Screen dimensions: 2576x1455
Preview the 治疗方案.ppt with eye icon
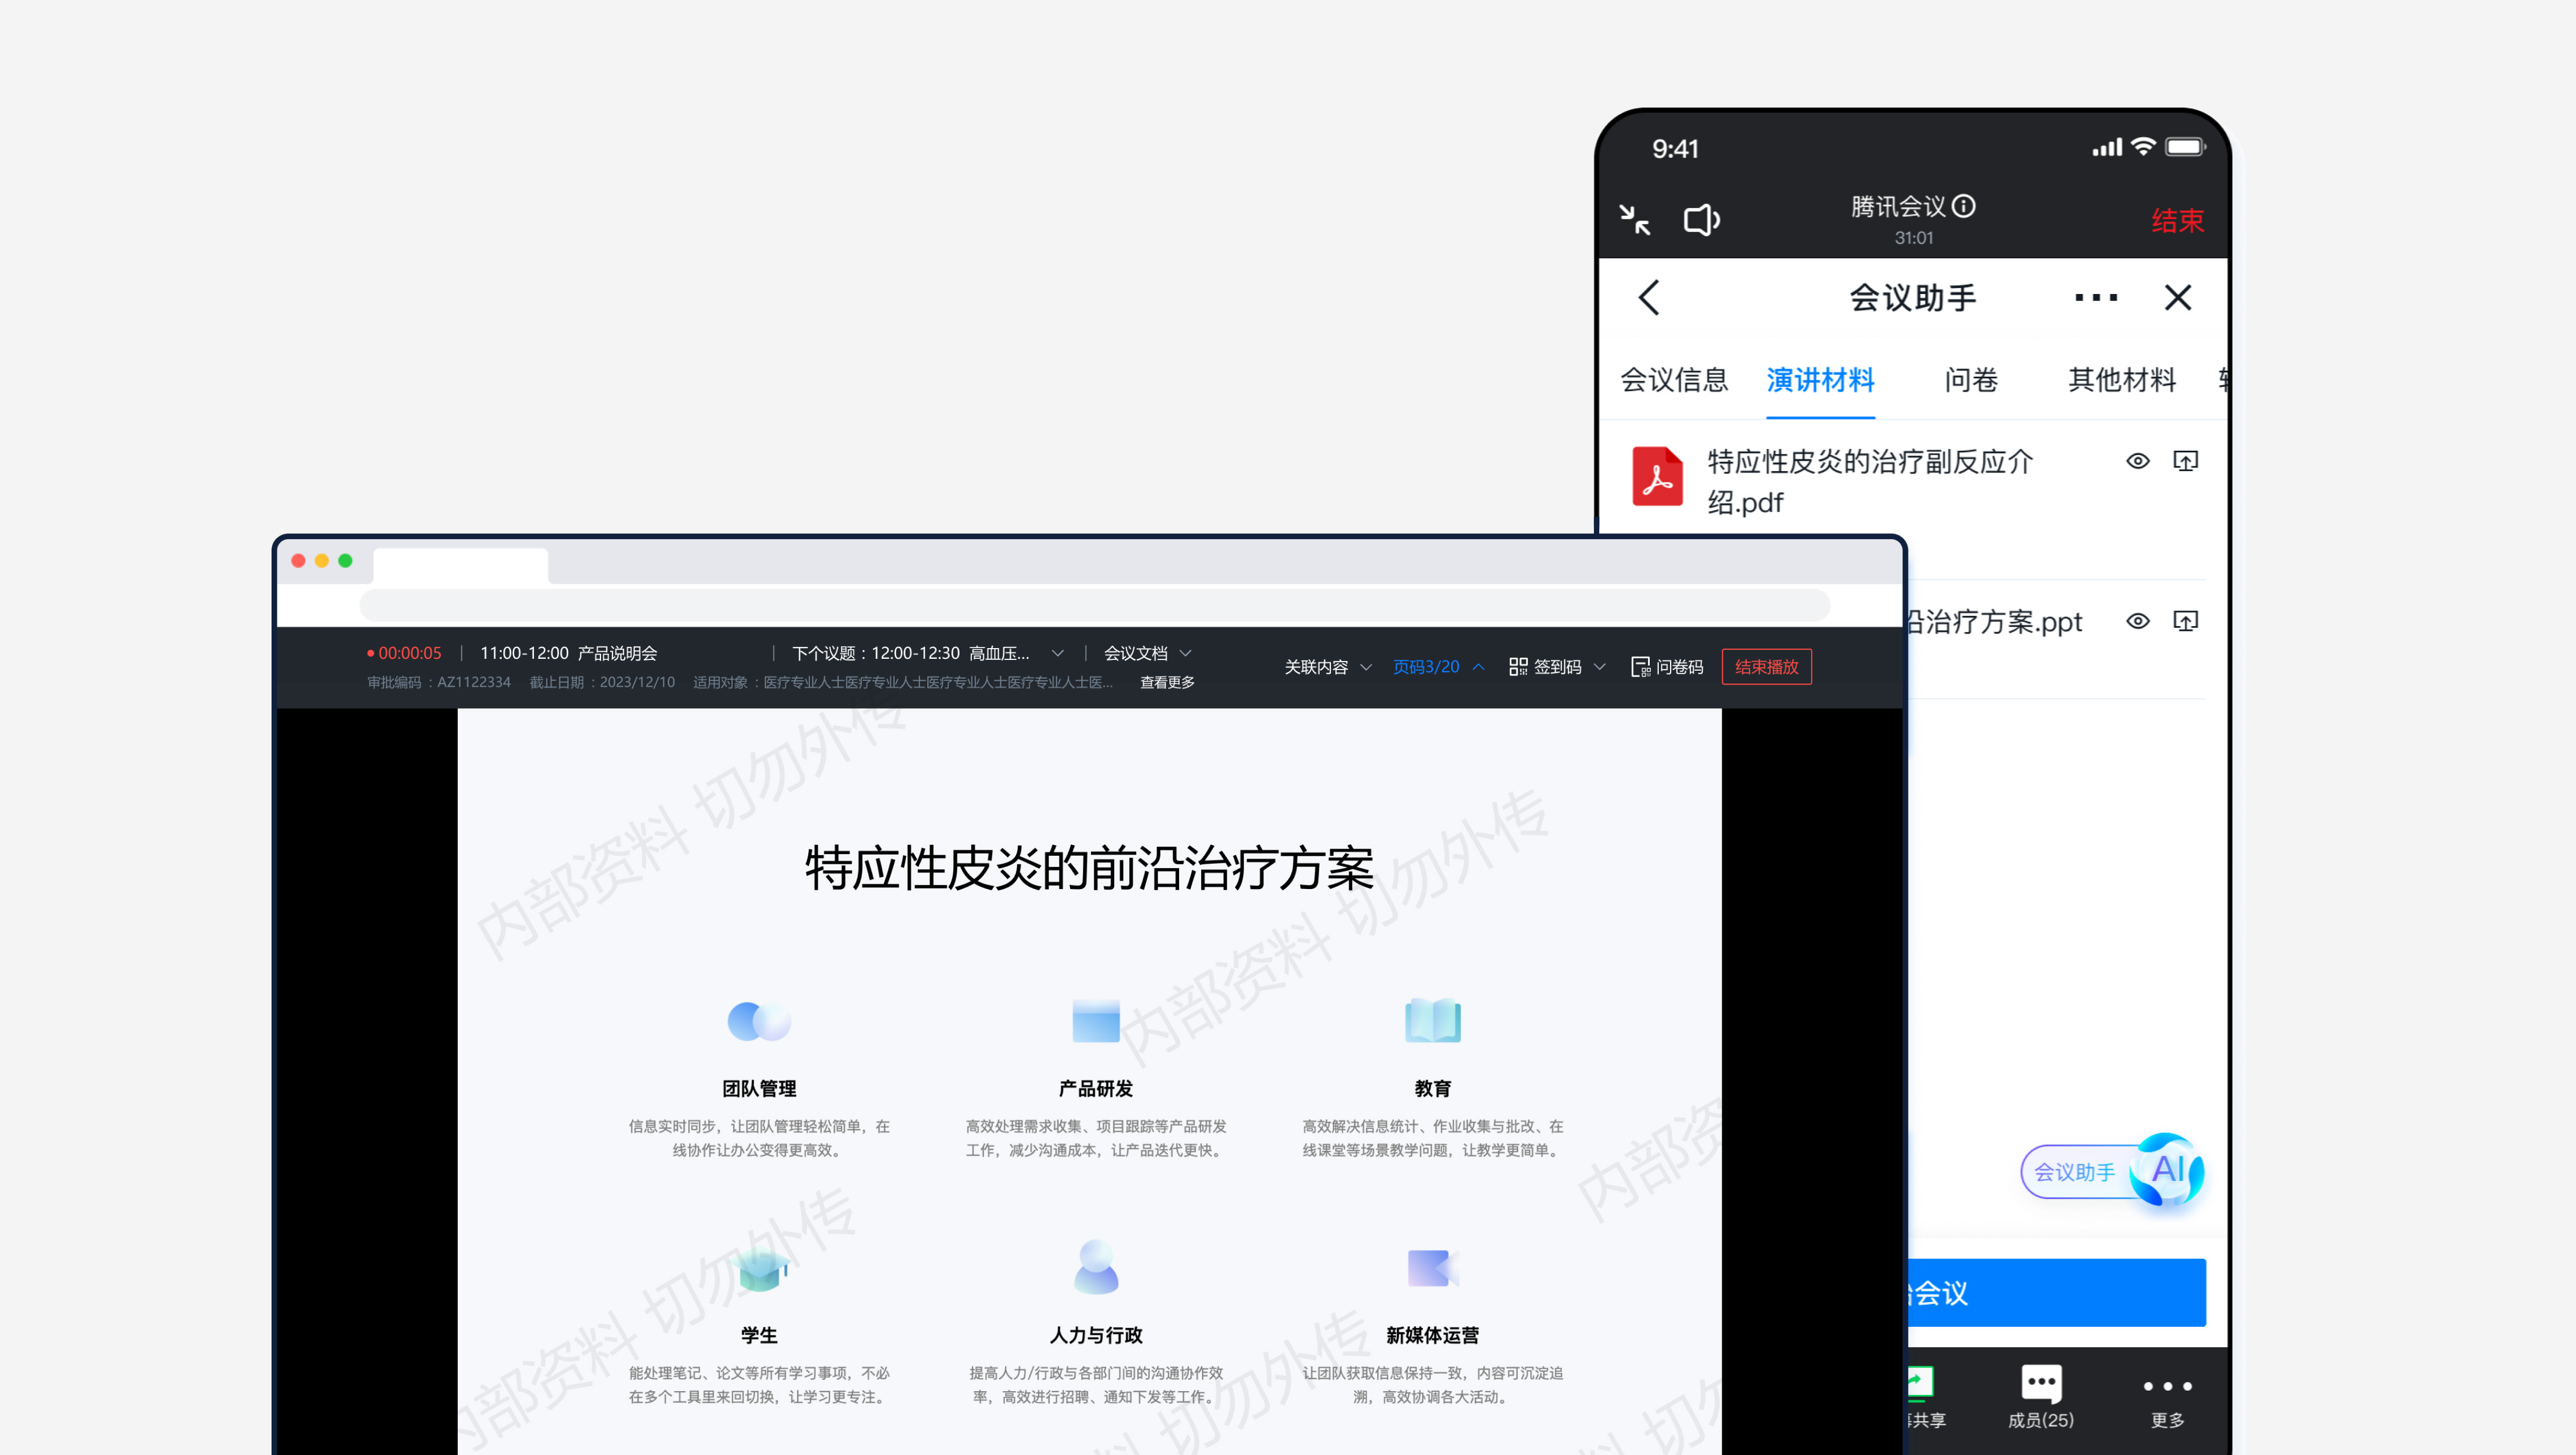[x=2137, y=621]
